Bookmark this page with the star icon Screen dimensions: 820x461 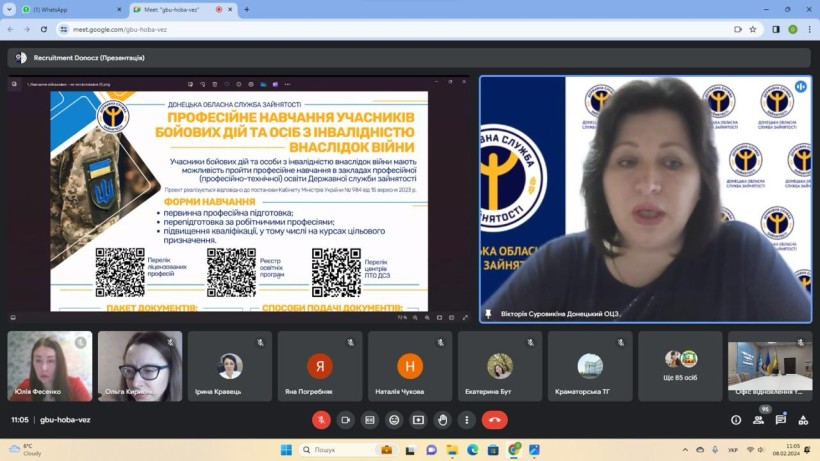pos(753,29)
